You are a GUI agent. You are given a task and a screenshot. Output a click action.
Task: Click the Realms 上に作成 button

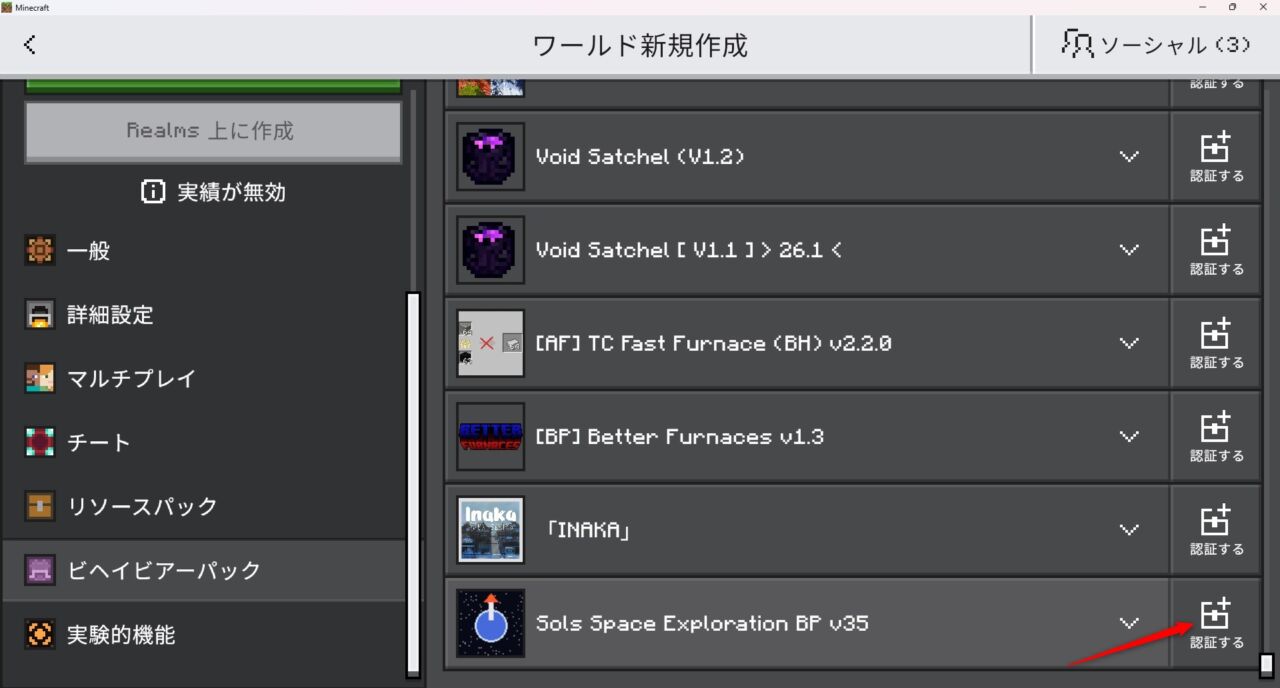tap(213, 131)
